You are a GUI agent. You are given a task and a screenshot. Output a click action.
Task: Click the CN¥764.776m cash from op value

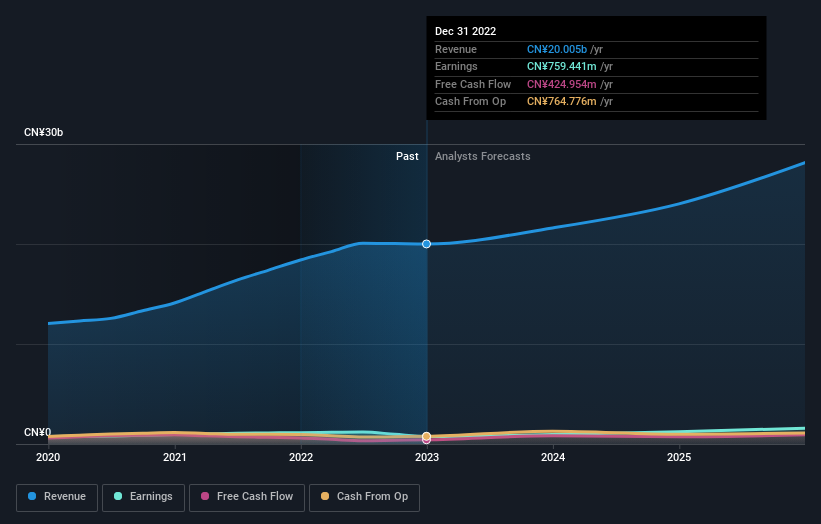pyautogui.click(x=561, y=102)
